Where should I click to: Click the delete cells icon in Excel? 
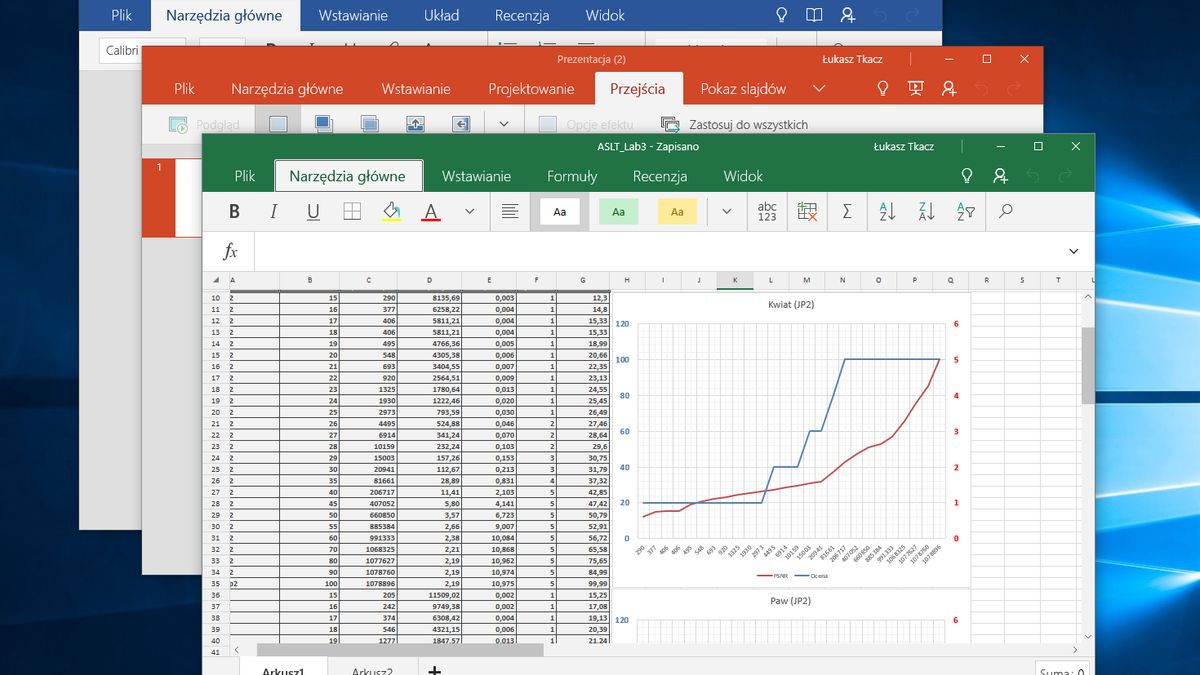pos(807,211)
